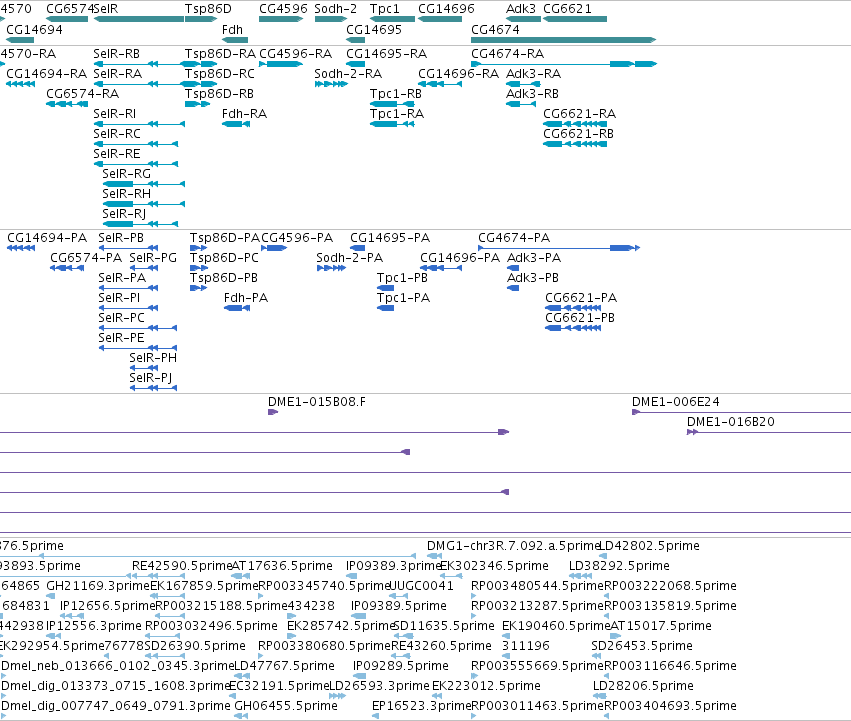The image size is (851, 721).
Task: Select the SelR gene label
Action: (x=106, y=9)
